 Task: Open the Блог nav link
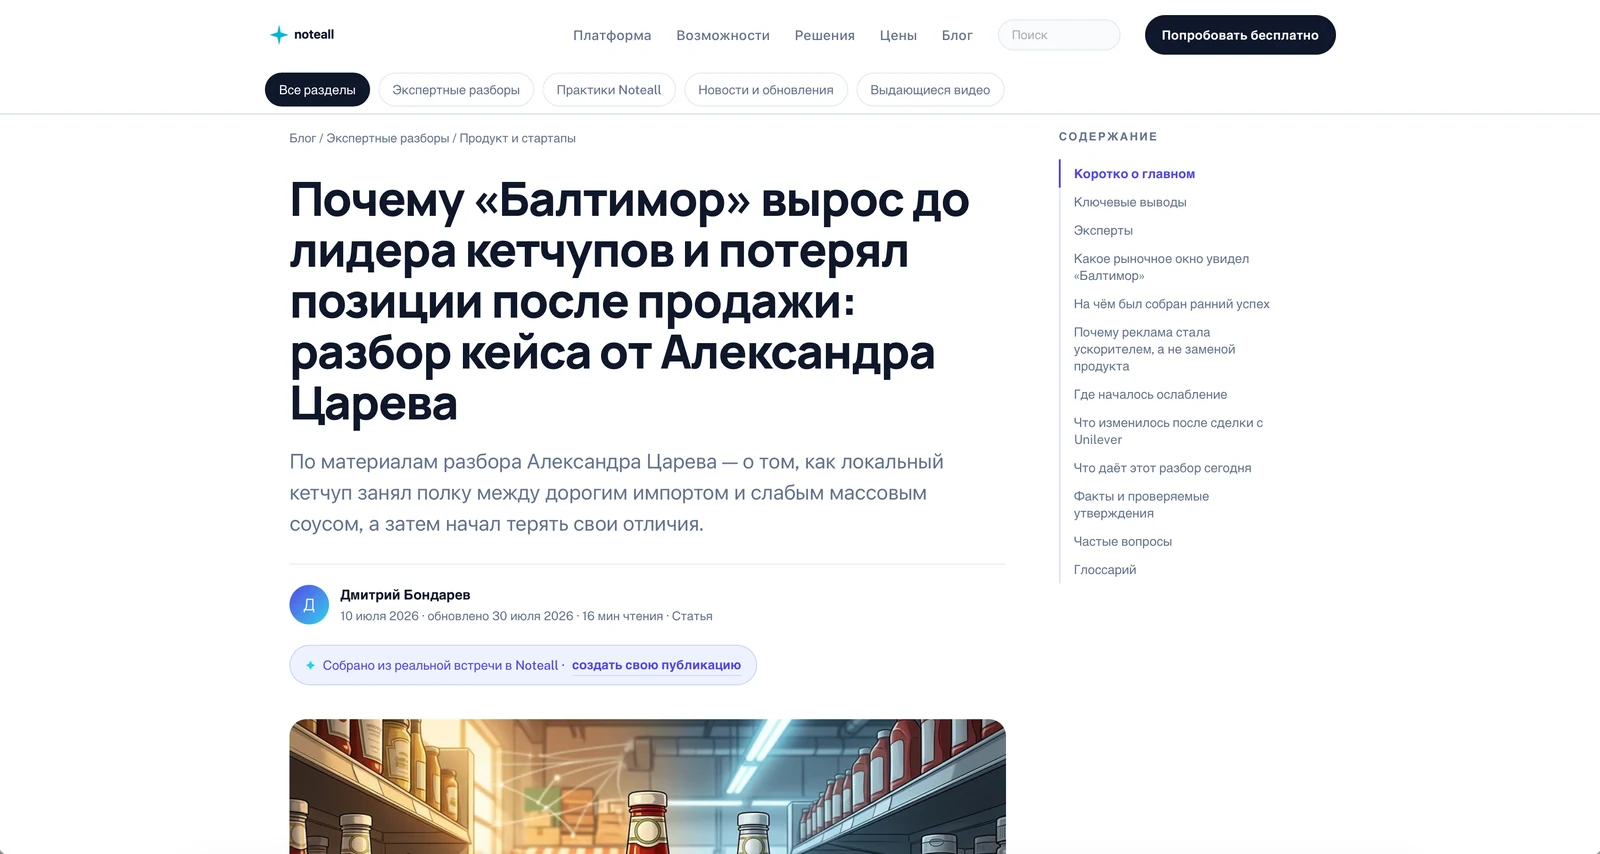coord(957,35)
